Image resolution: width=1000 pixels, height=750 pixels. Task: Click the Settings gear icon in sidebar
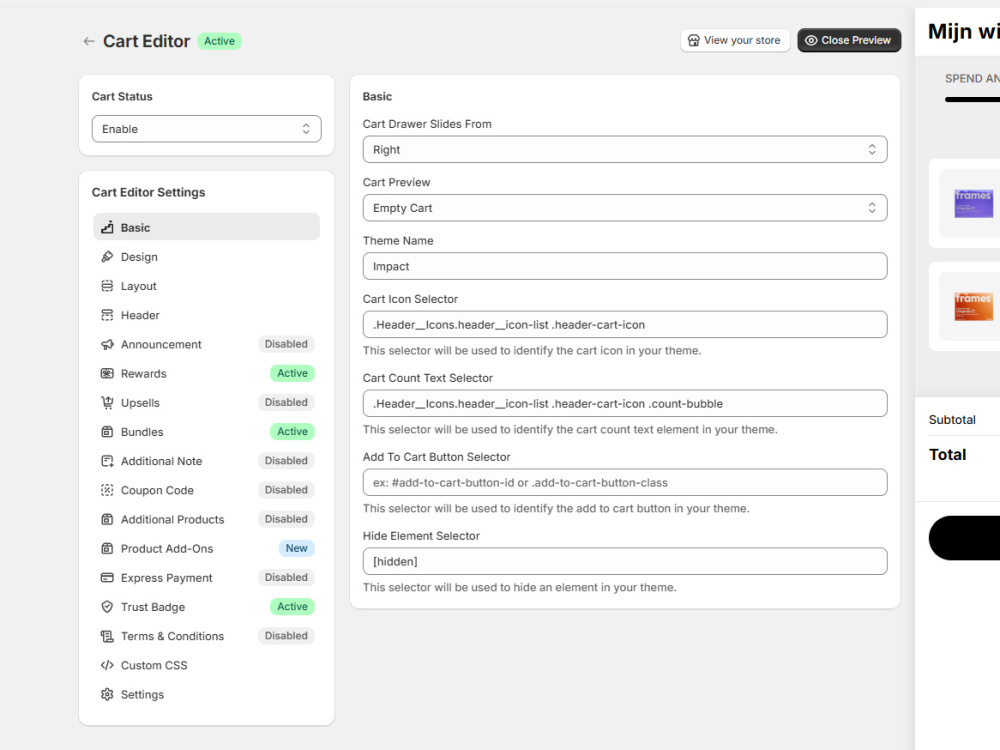click(107, 695)
